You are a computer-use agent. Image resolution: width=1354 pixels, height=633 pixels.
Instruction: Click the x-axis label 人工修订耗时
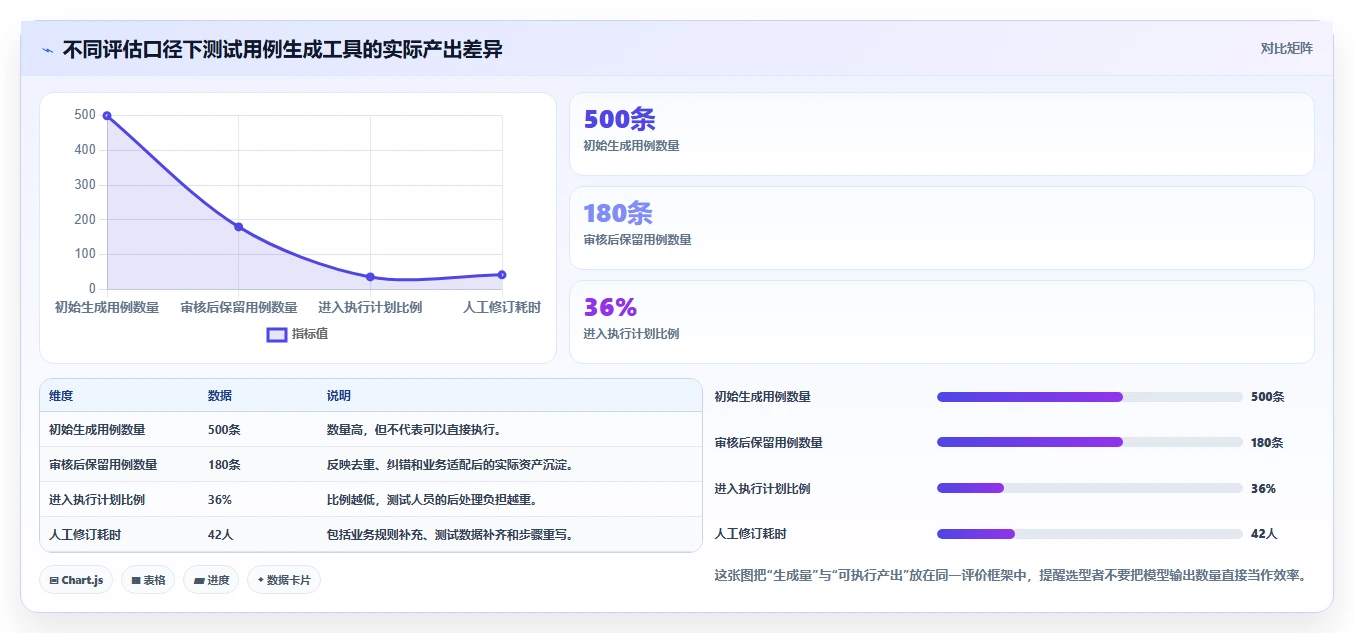[x=502, y=307]
